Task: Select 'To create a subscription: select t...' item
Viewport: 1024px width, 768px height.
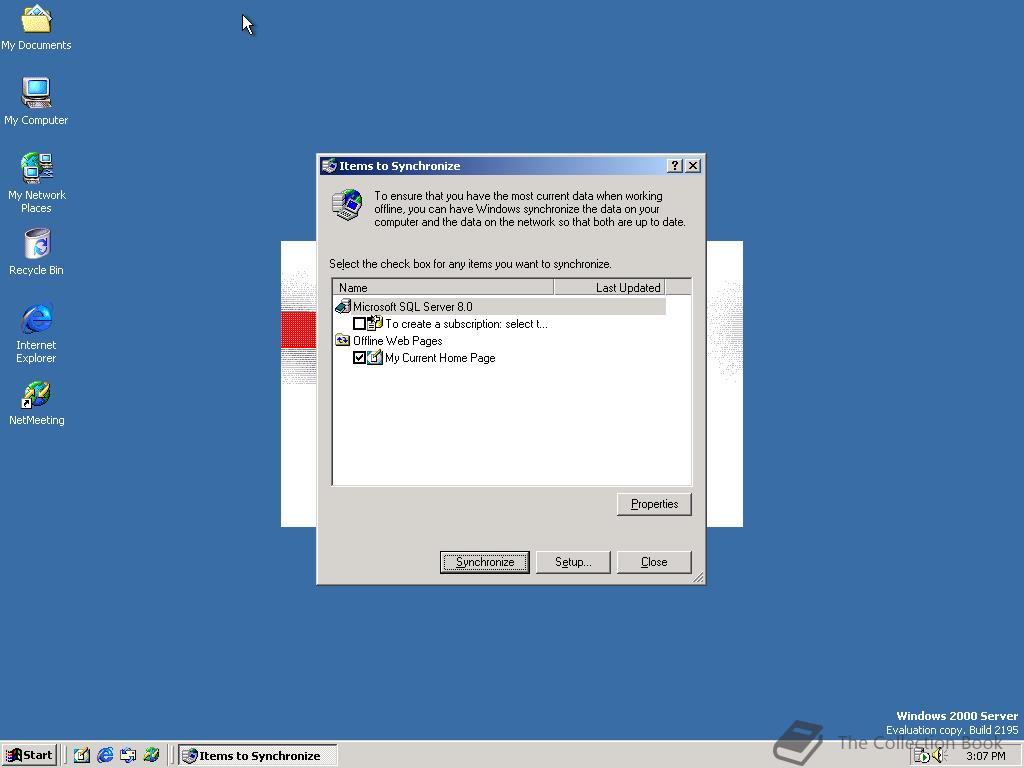Action: coord(466,323)
